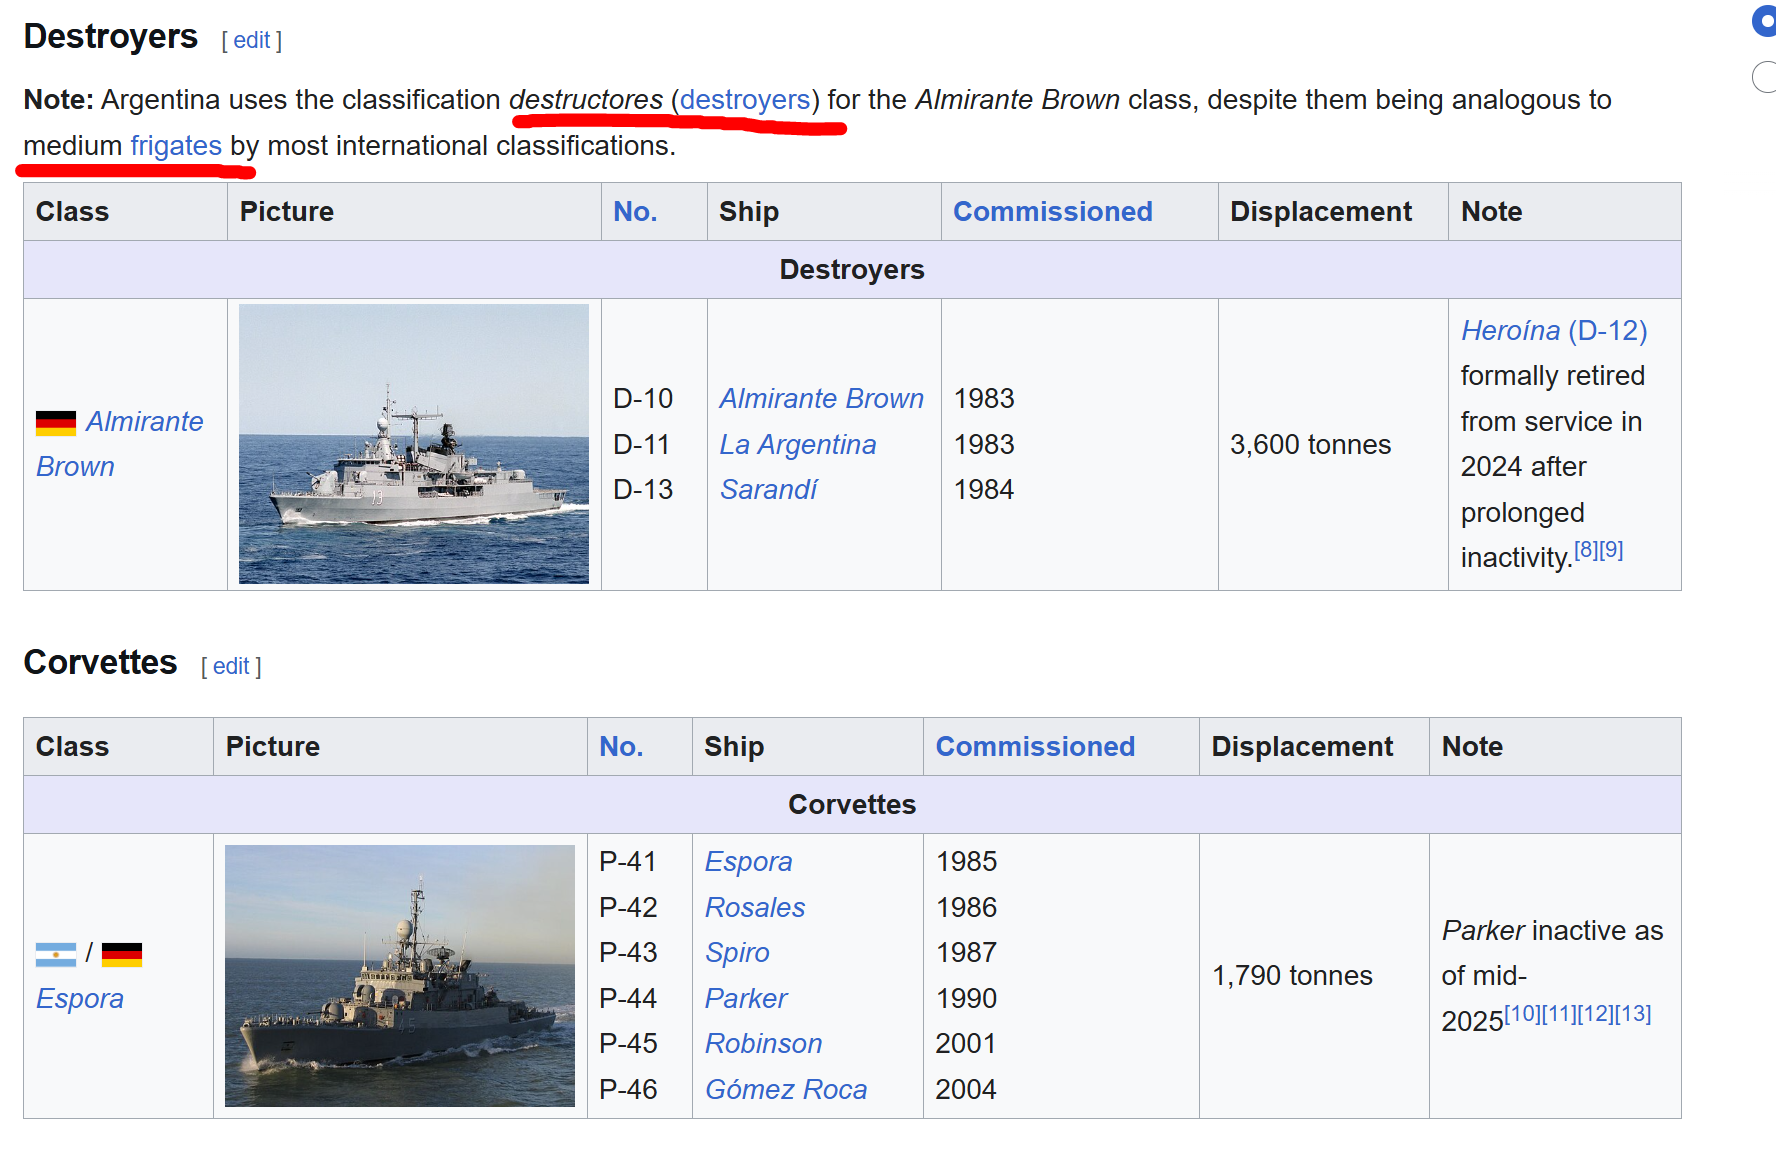1776x1149 pixels.
Task: Click '2004' commissioned year for Gómez Roca
Action: 966,1090
